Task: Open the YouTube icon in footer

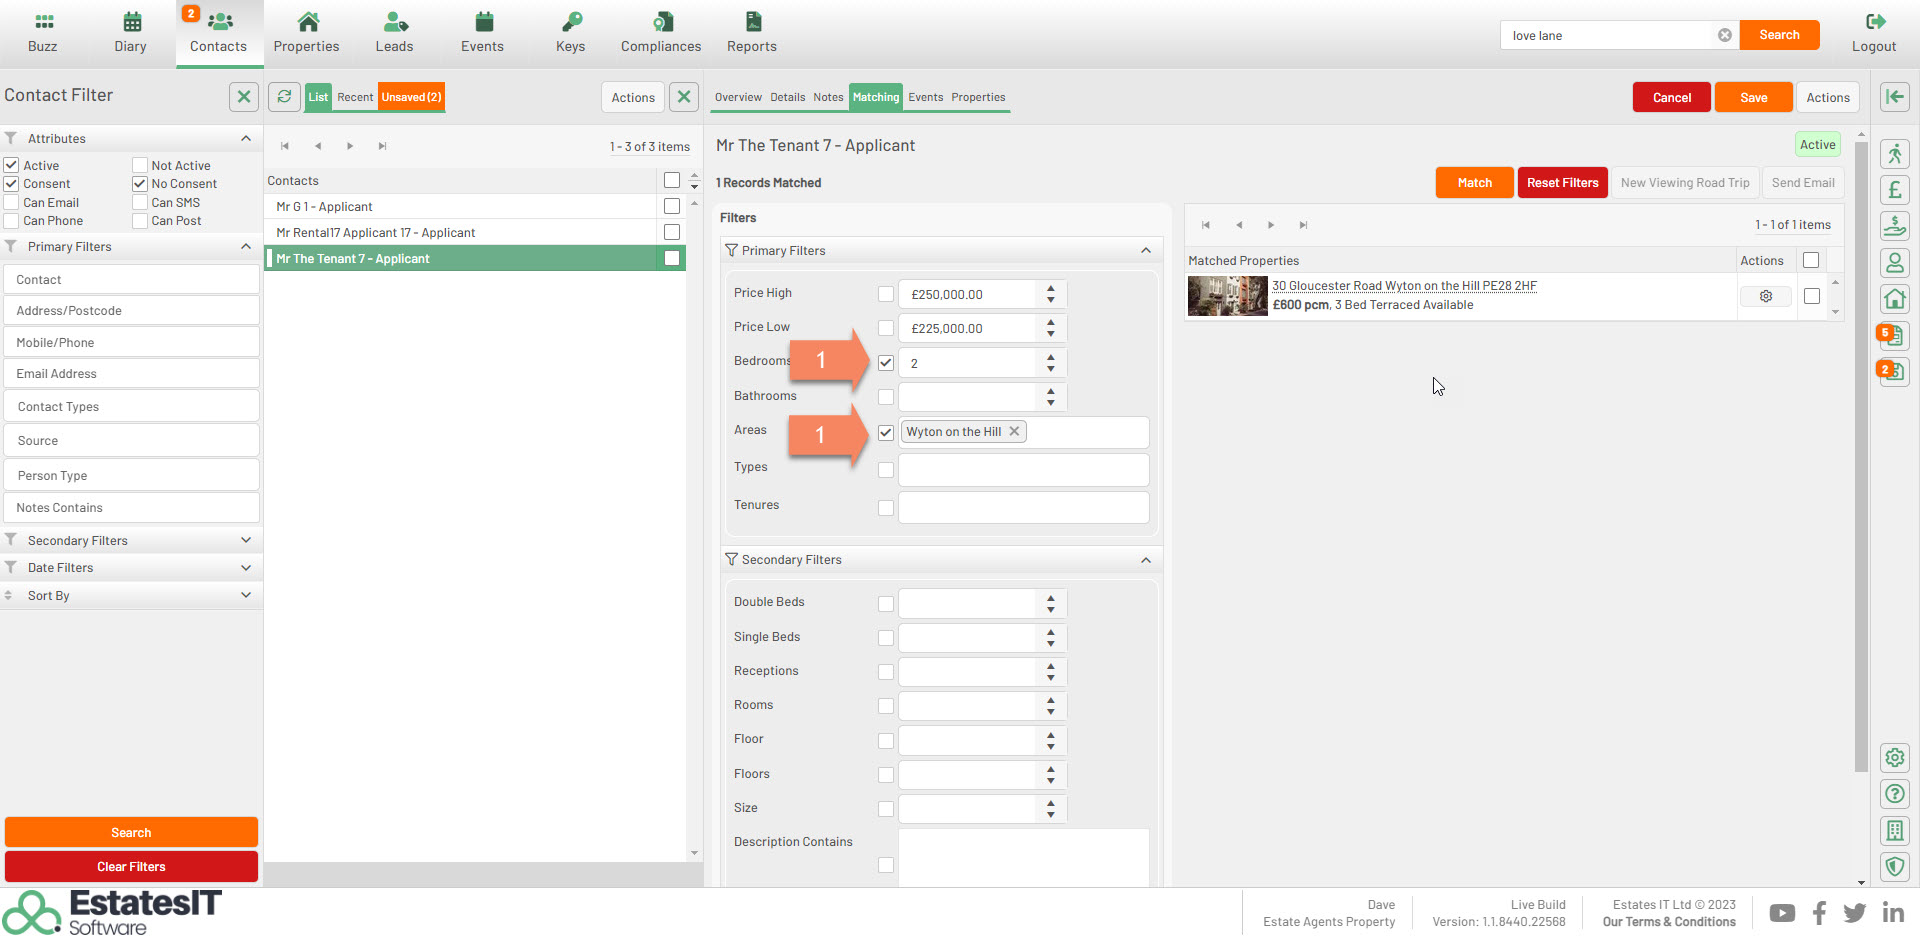Action: (x=1781, y=913)
